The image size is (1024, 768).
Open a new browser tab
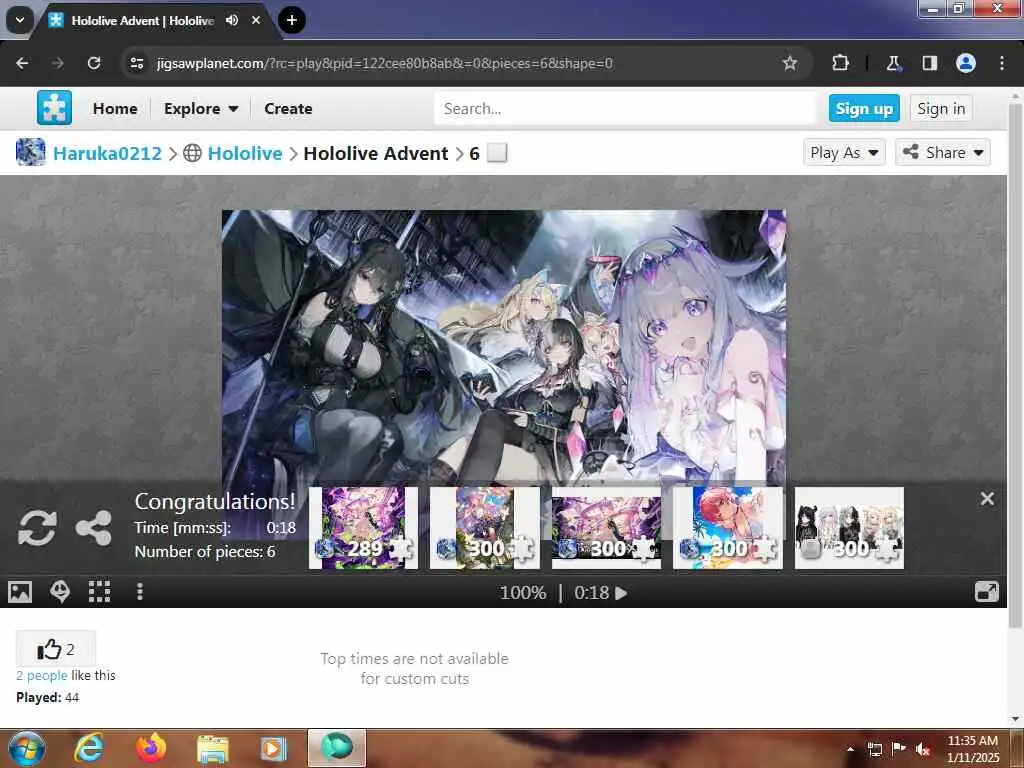click(291, 20)
